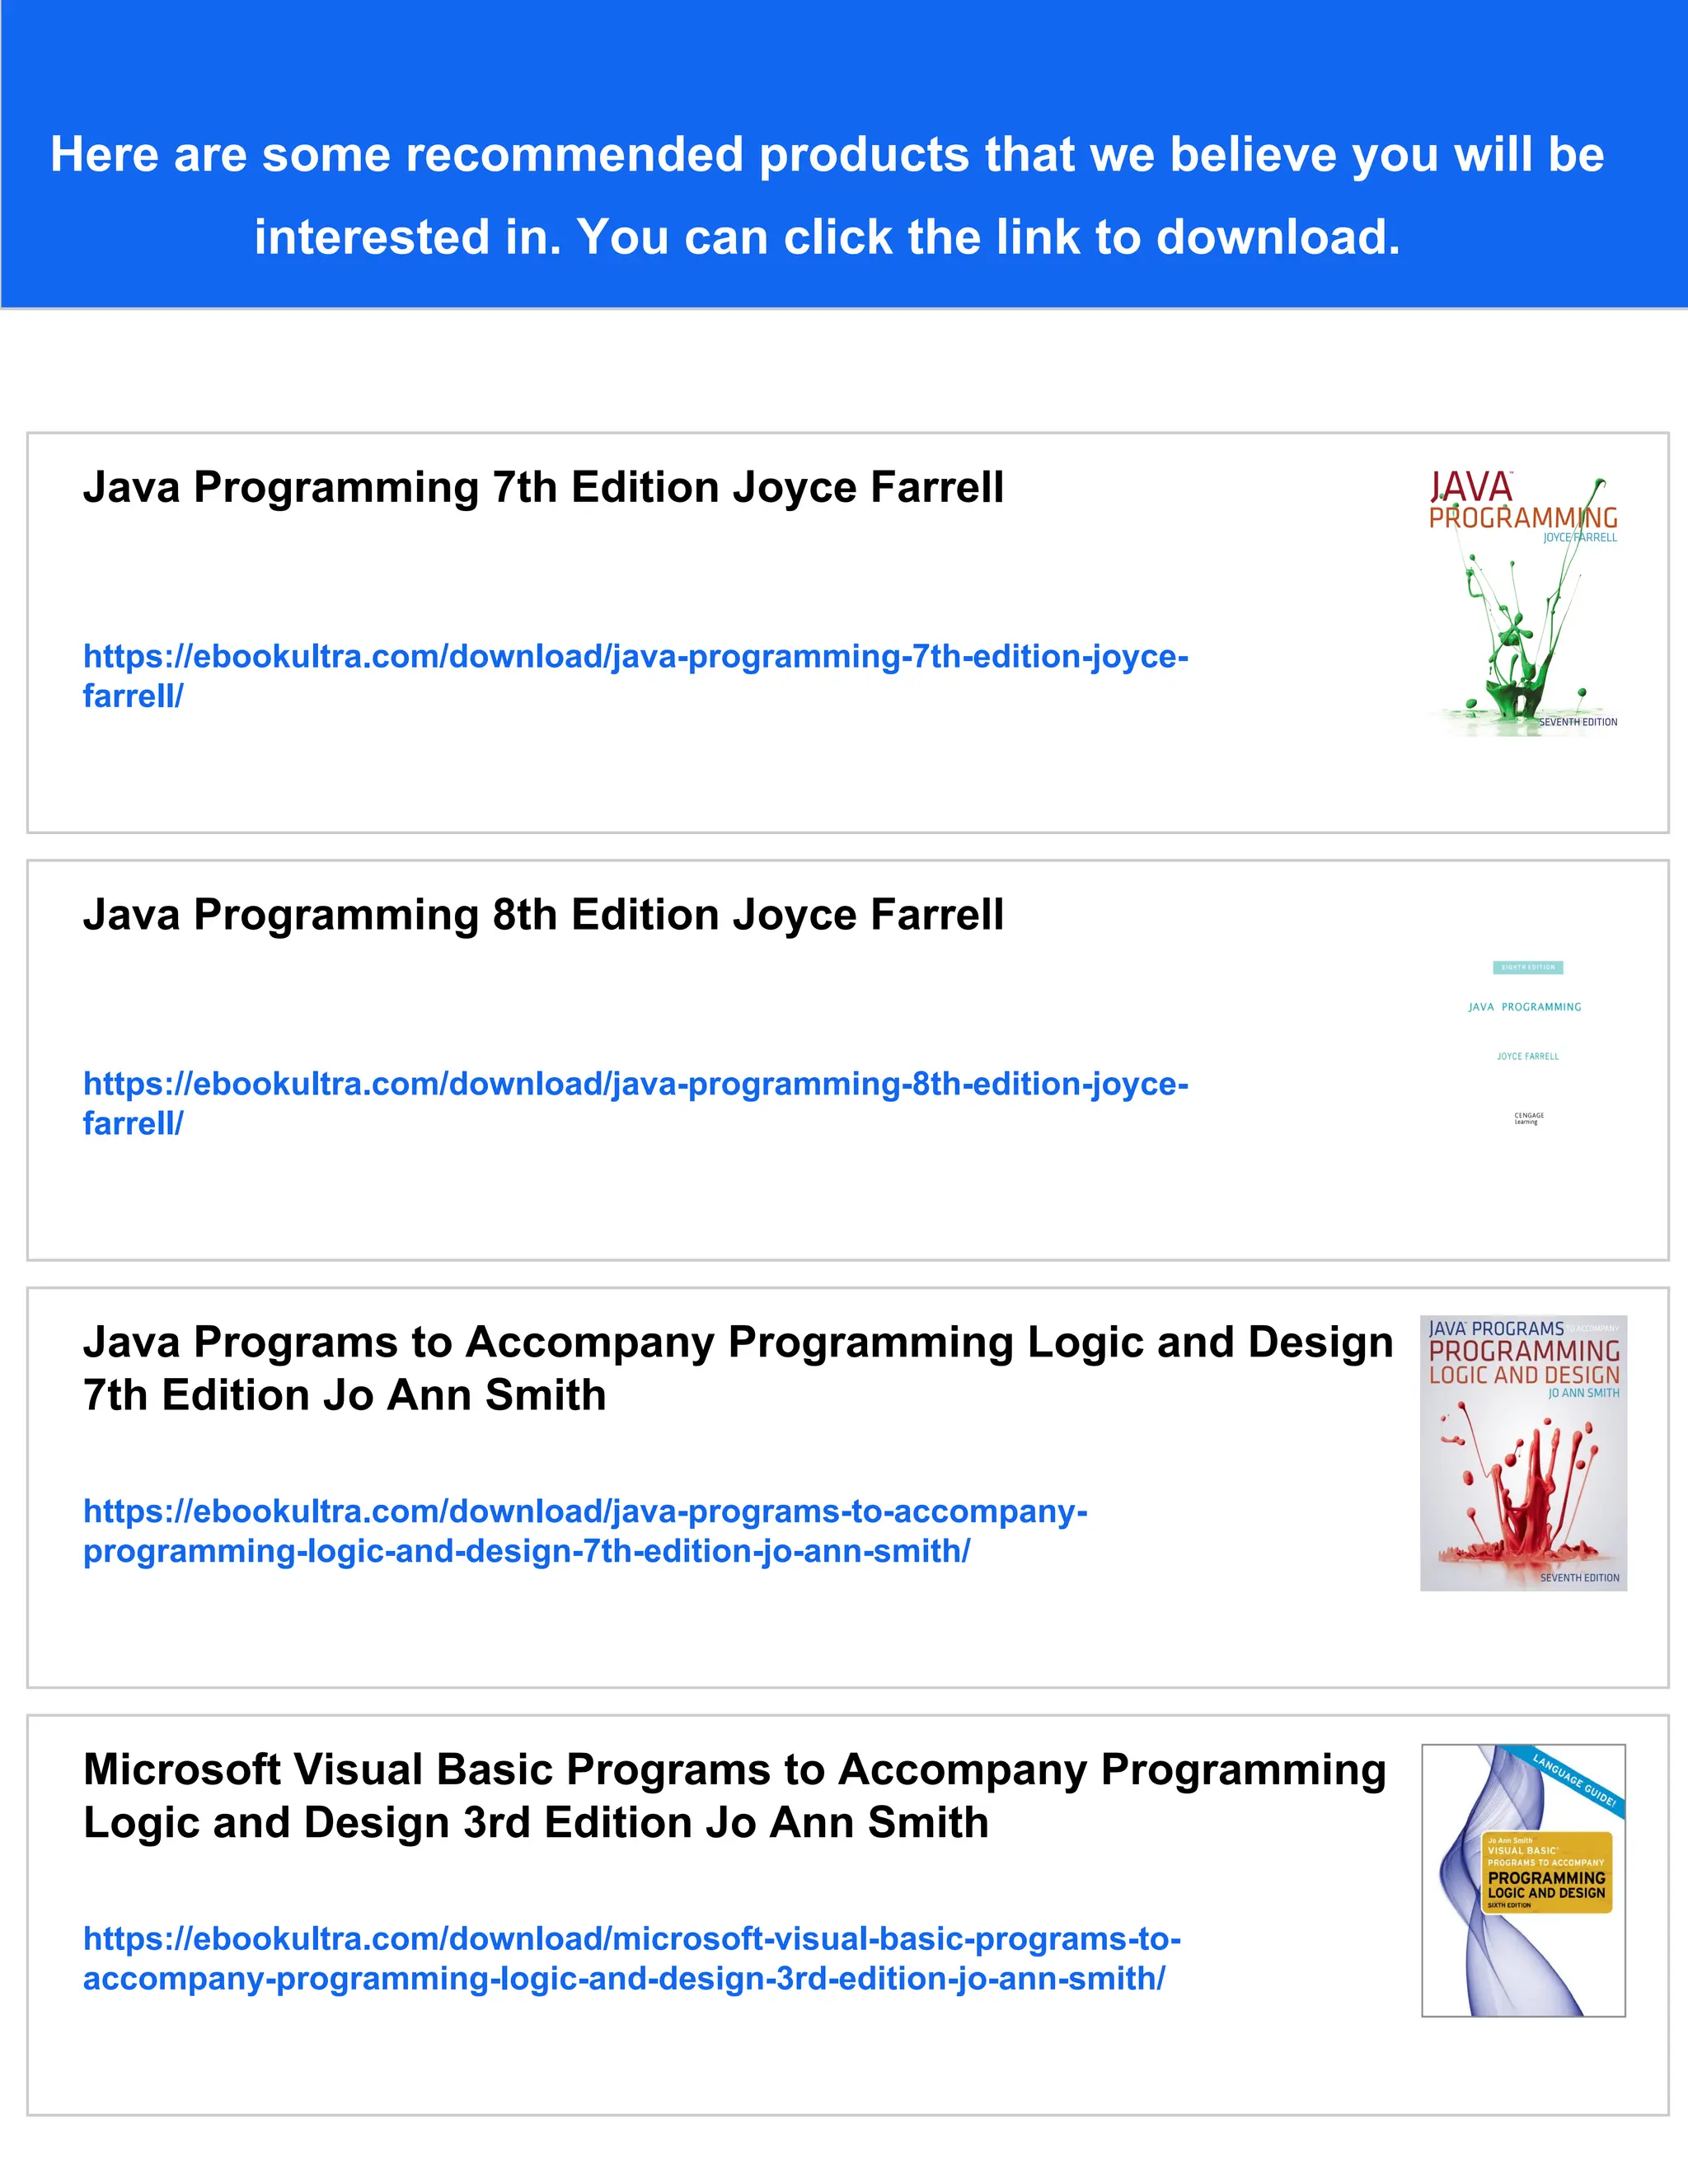Click 'JO ANN SMITH' author text on red cover

tap(1583, 1393)
